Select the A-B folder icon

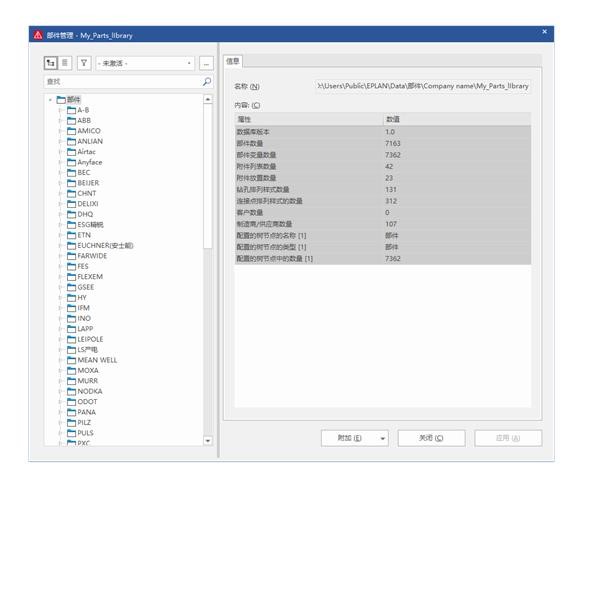click(x=72, y=110)
